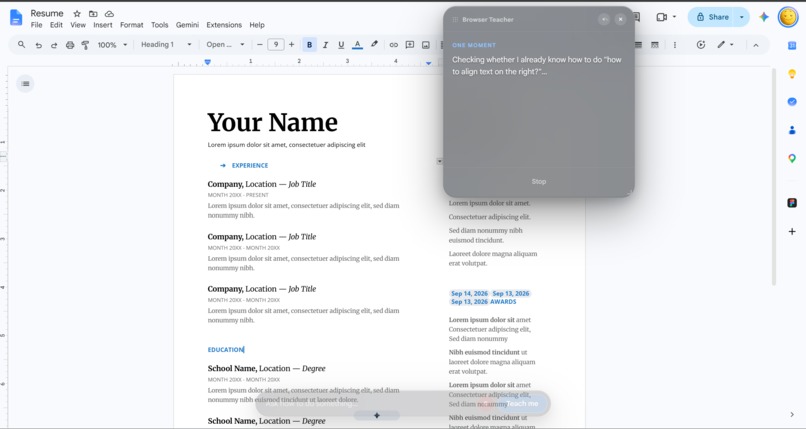Screen dimensions: 806x429
Task: Hide the menus with the up chevron
Action: pos(756,45)
